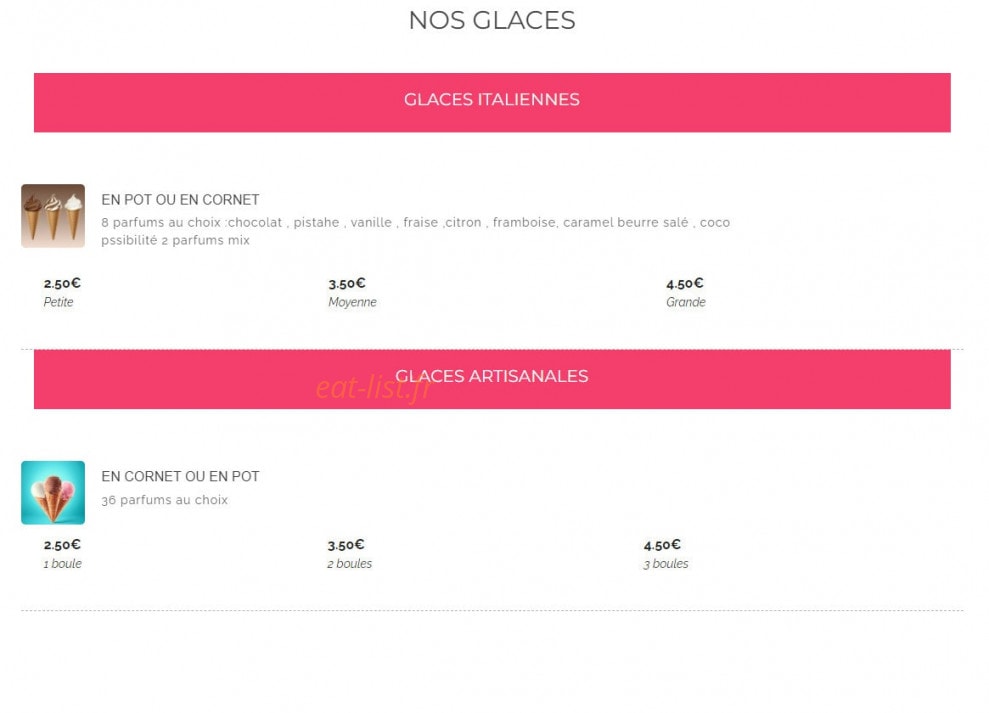
Task: Click the eat-list.fr watermark text
Action: coord(373,387)
